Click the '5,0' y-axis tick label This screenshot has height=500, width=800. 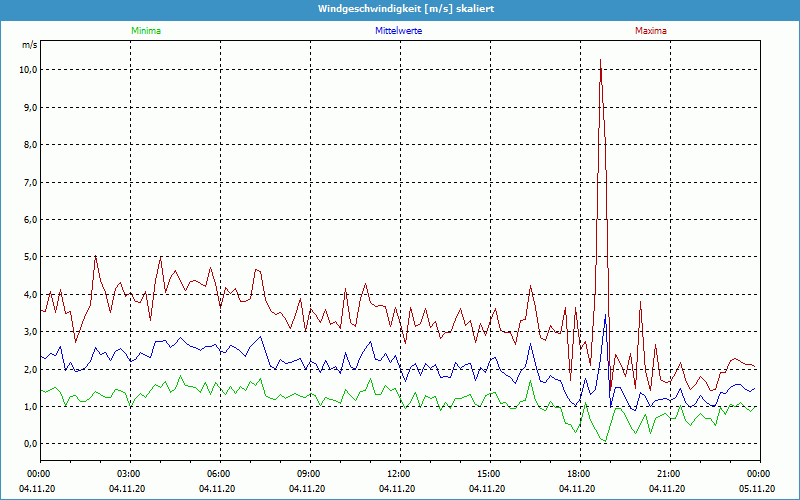30,257
